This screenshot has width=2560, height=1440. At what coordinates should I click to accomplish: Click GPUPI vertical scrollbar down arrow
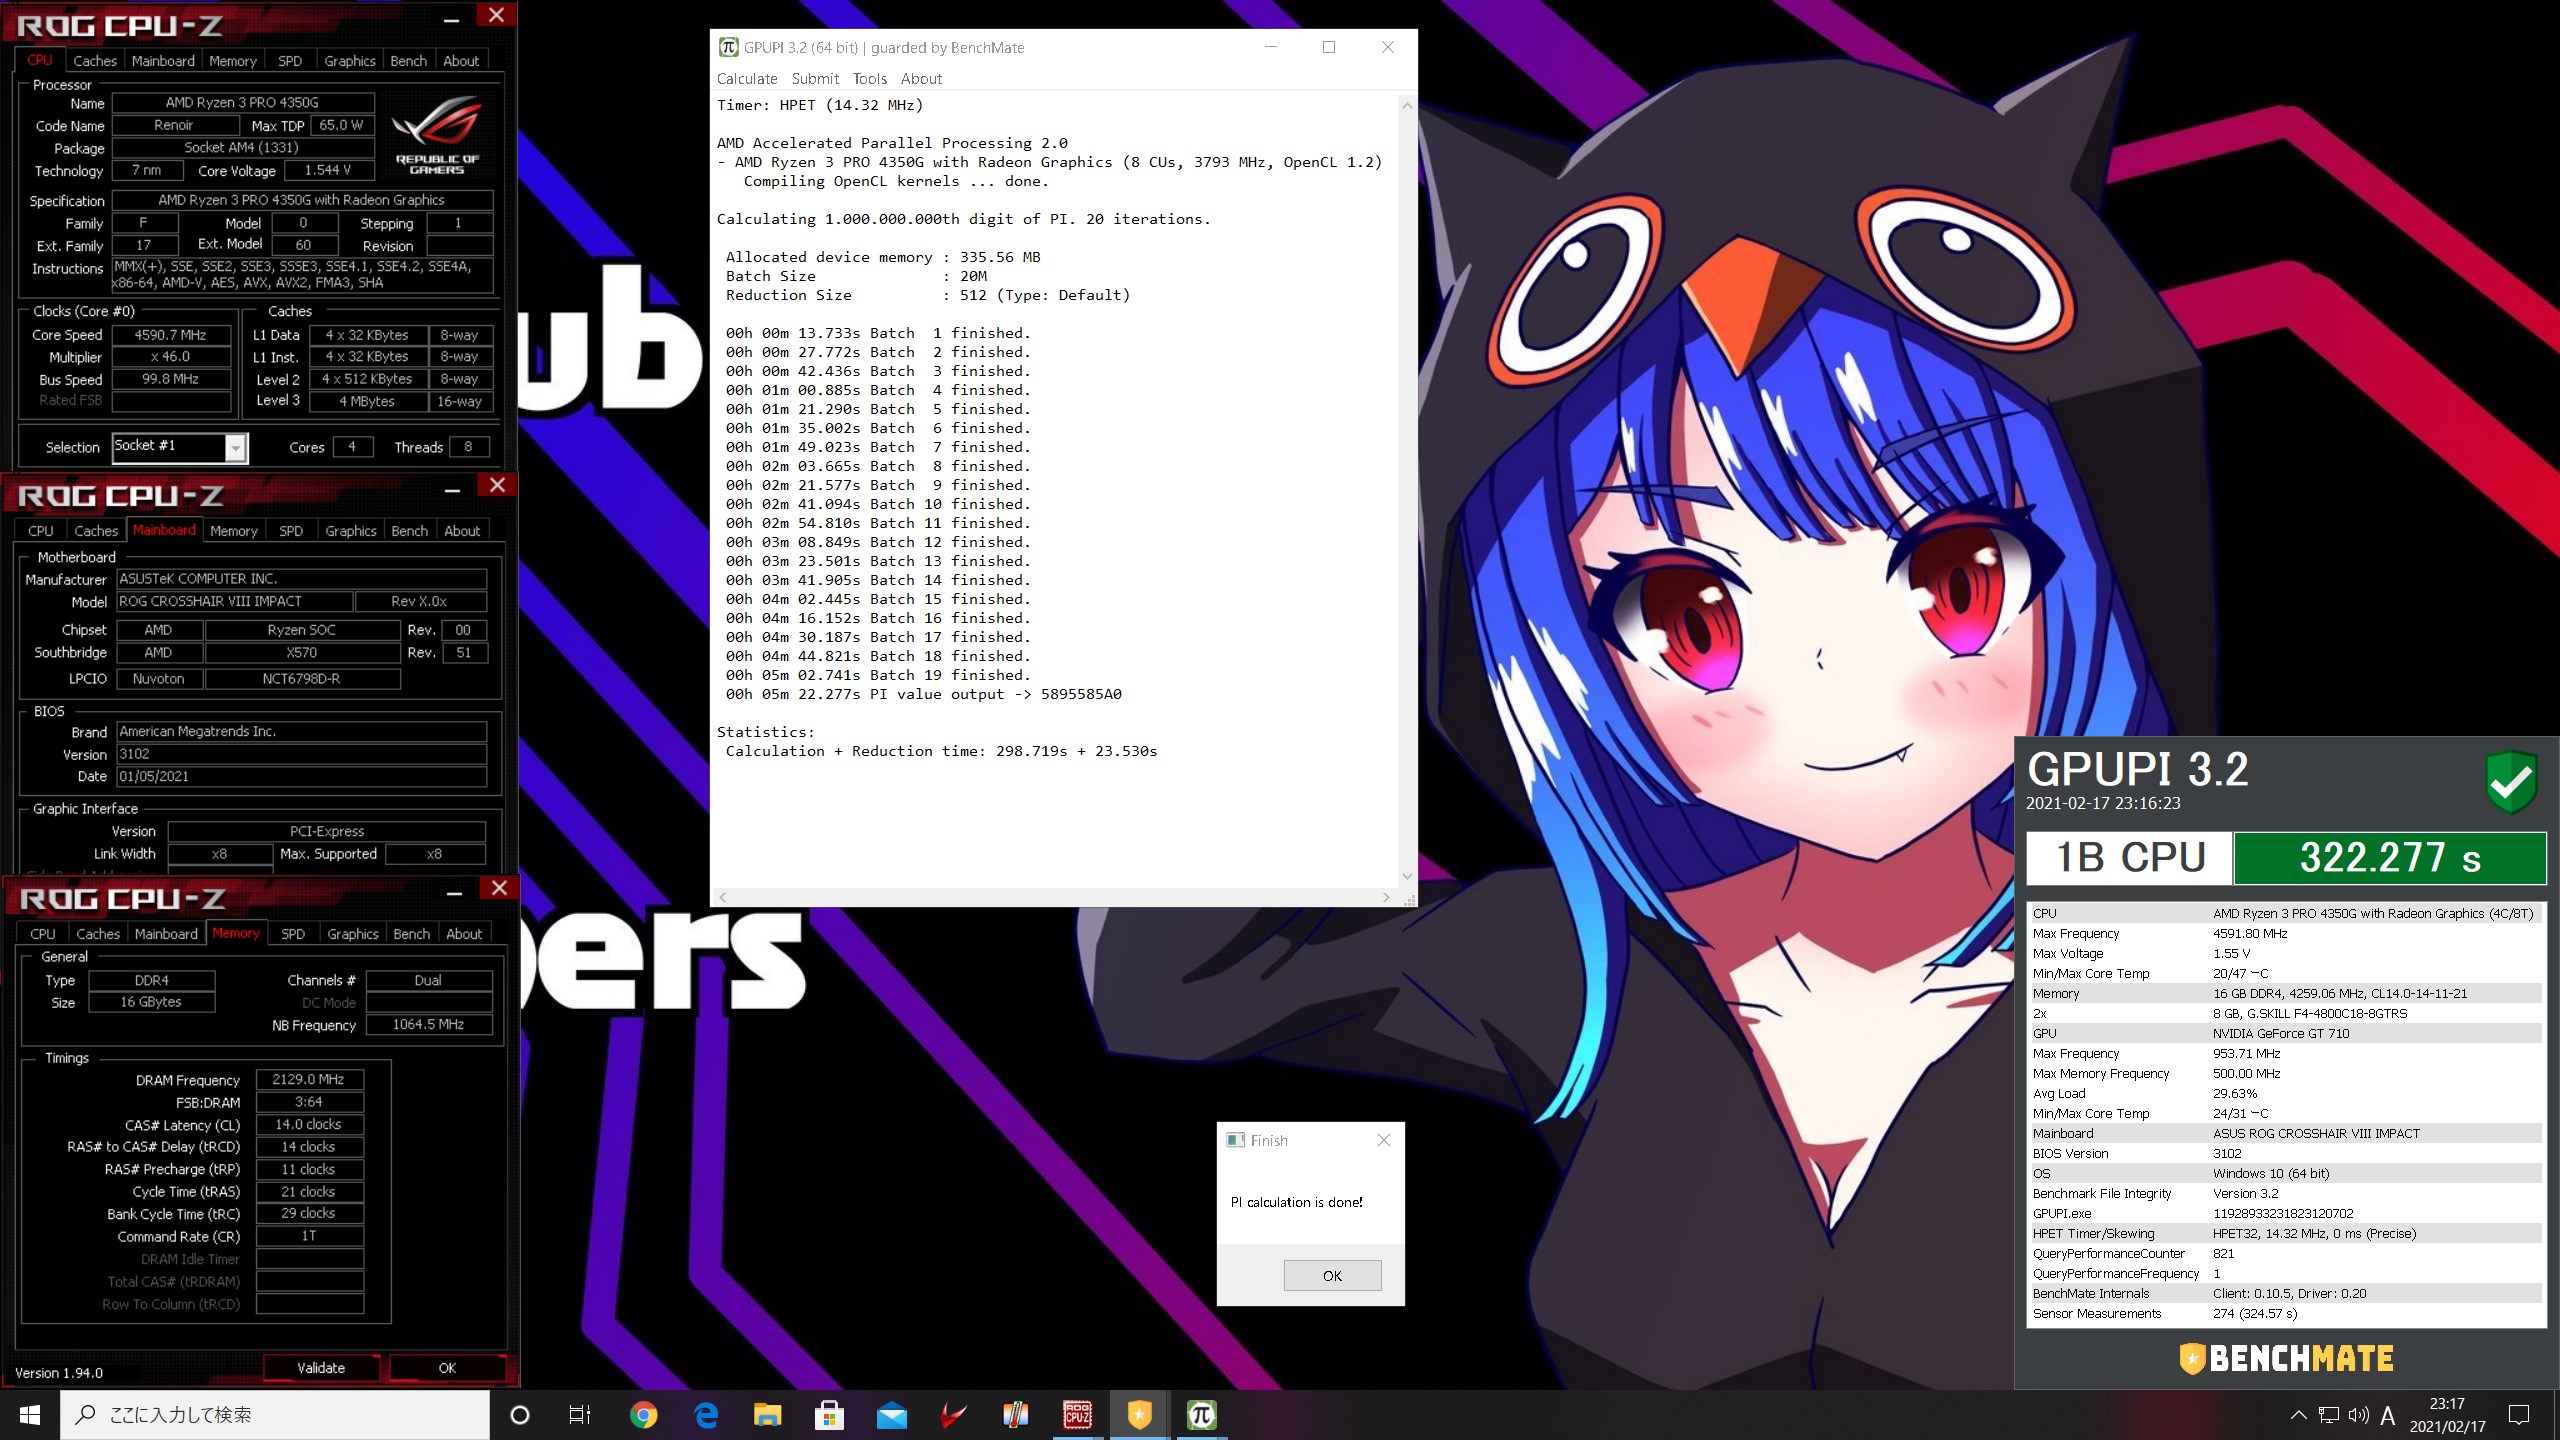tap(1407, 876)
